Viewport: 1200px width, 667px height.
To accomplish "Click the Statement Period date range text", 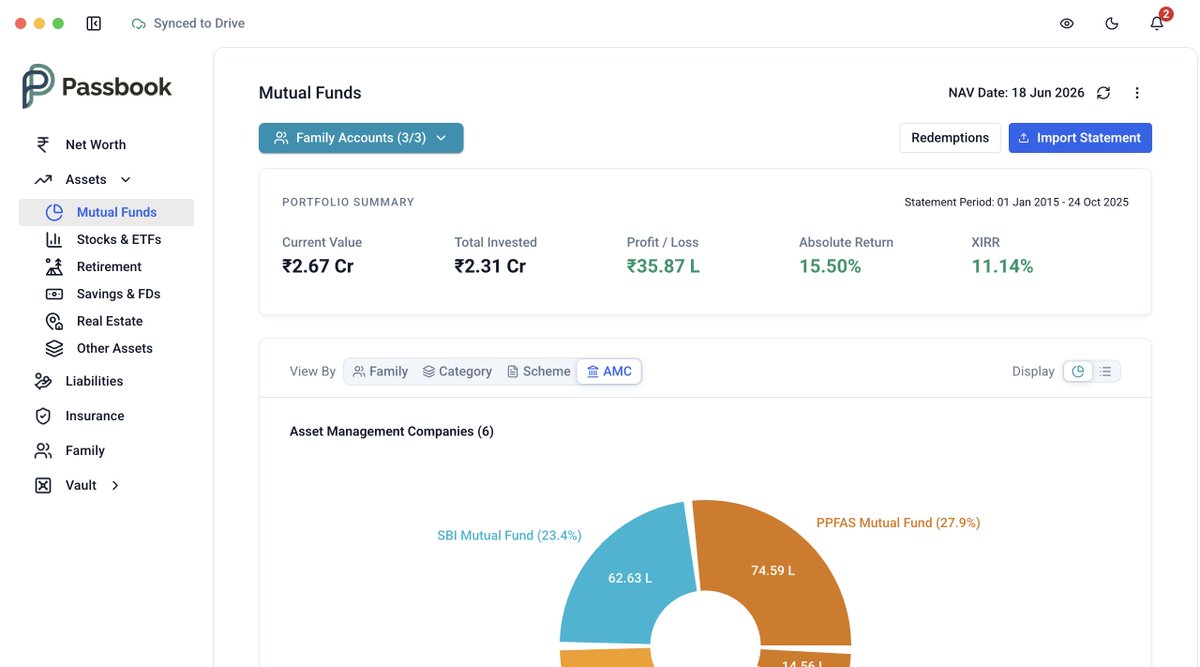I will pos(1016,202).
